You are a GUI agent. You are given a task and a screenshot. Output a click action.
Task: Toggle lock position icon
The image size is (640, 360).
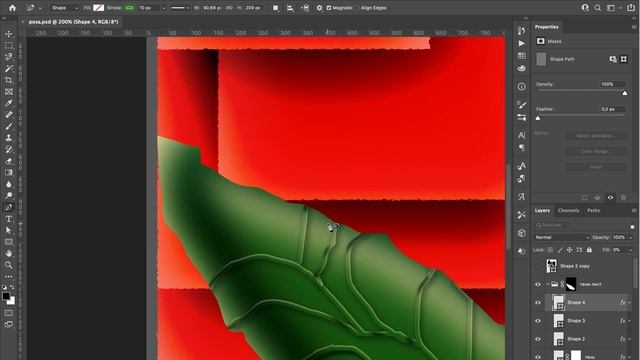point(569,249)
